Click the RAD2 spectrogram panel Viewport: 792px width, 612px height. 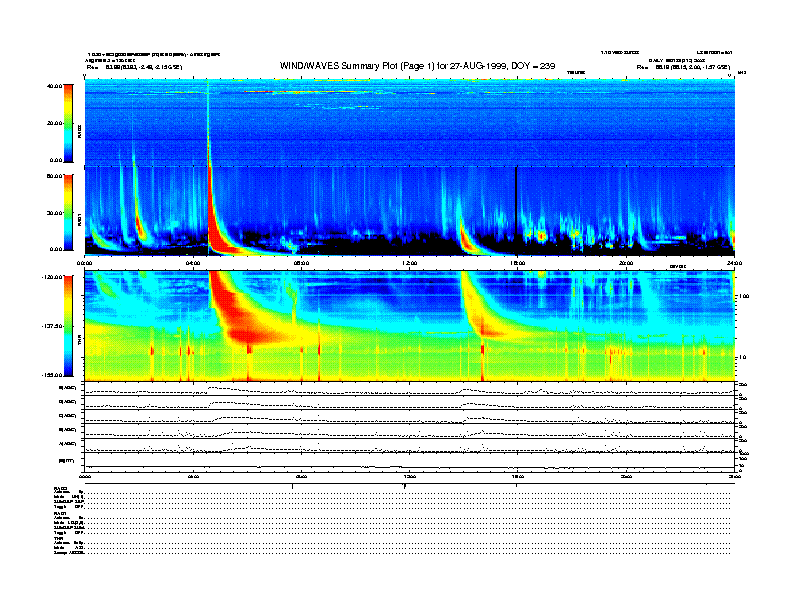pos(409,123)
